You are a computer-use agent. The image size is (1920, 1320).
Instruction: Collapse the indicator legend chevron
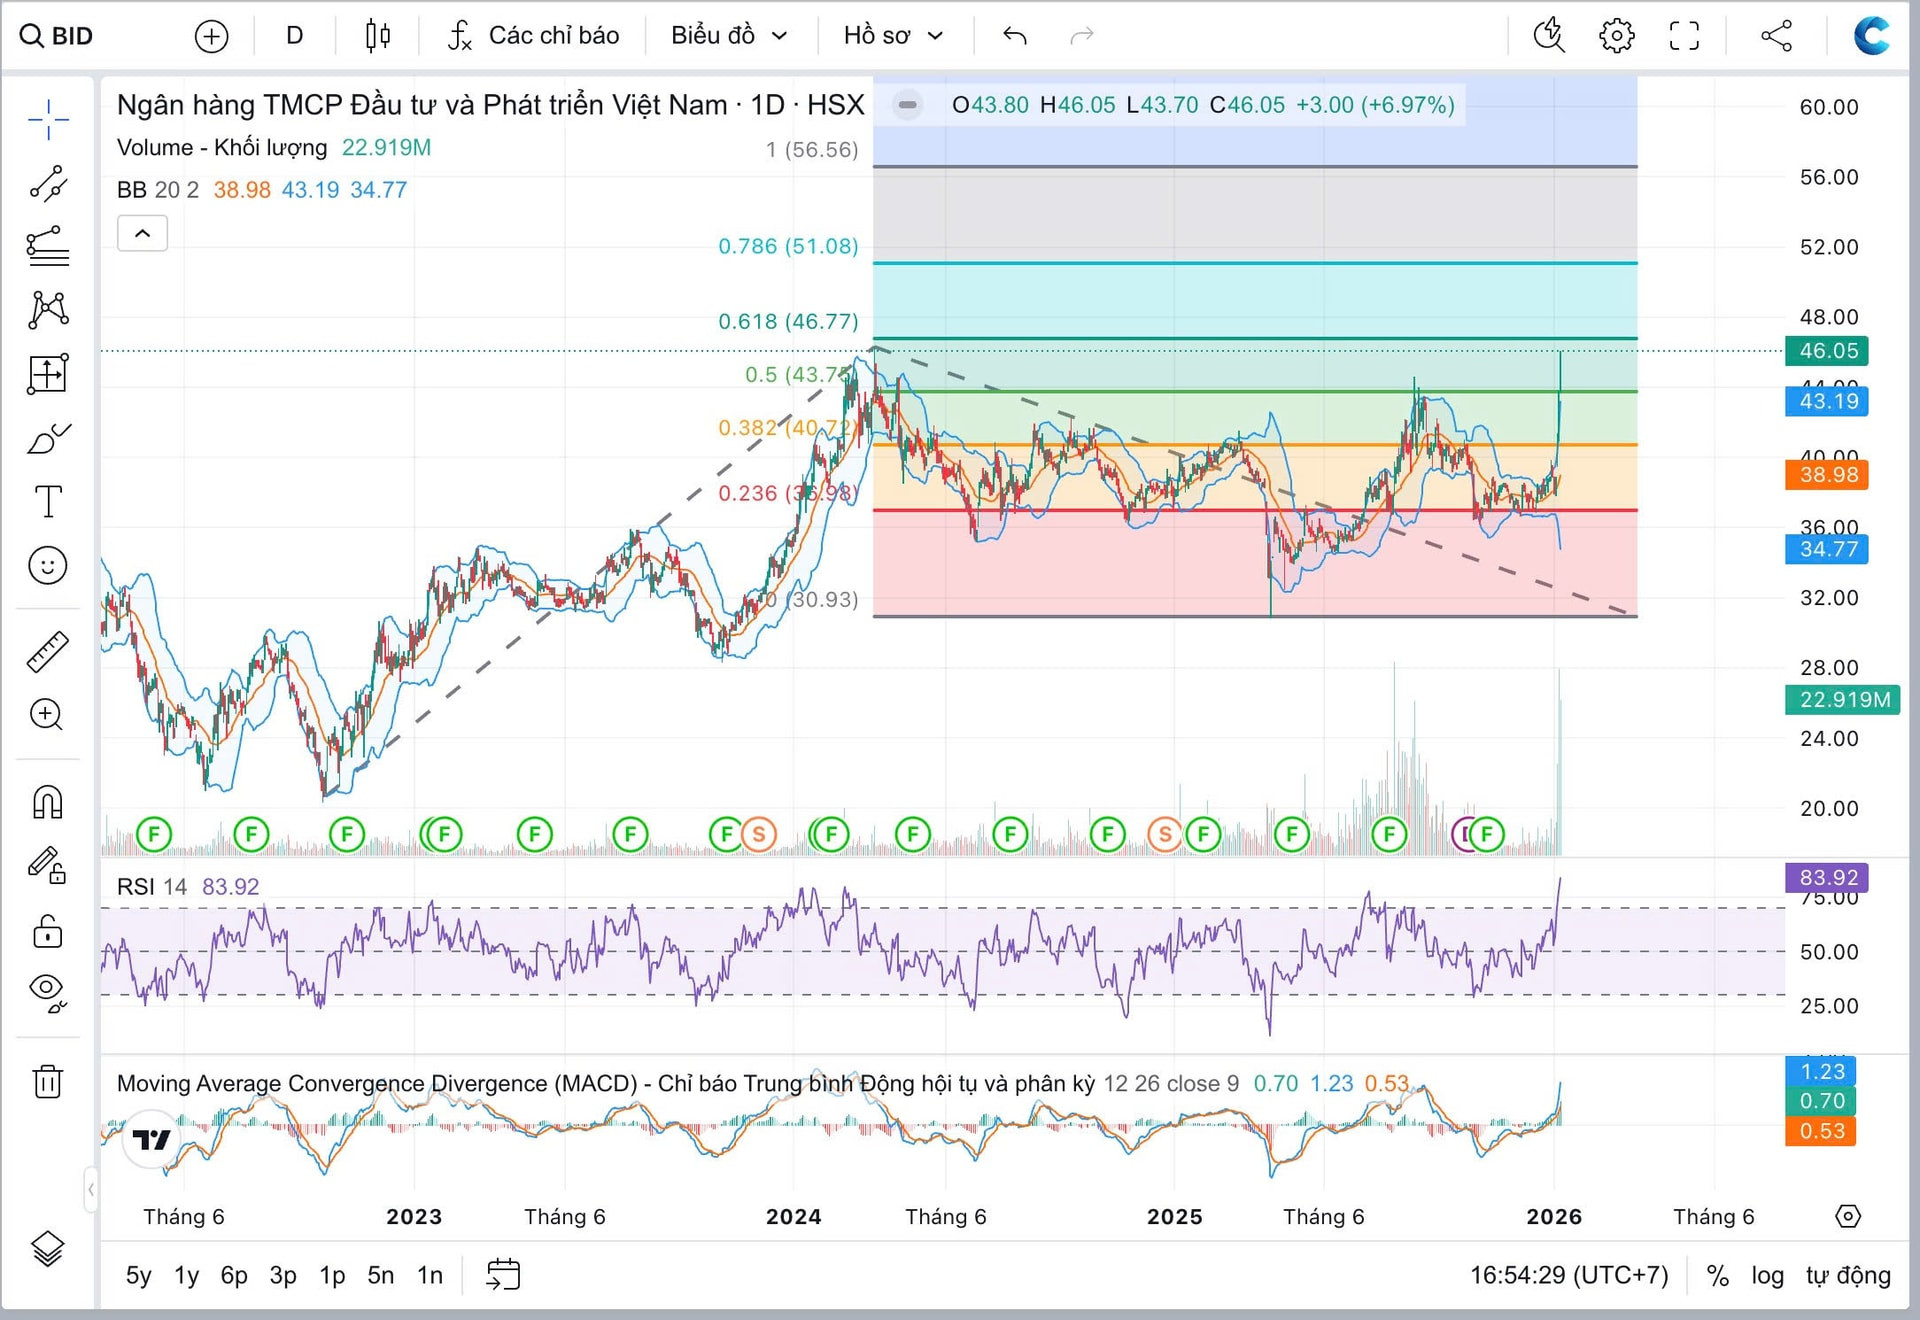tap(143, 234)
